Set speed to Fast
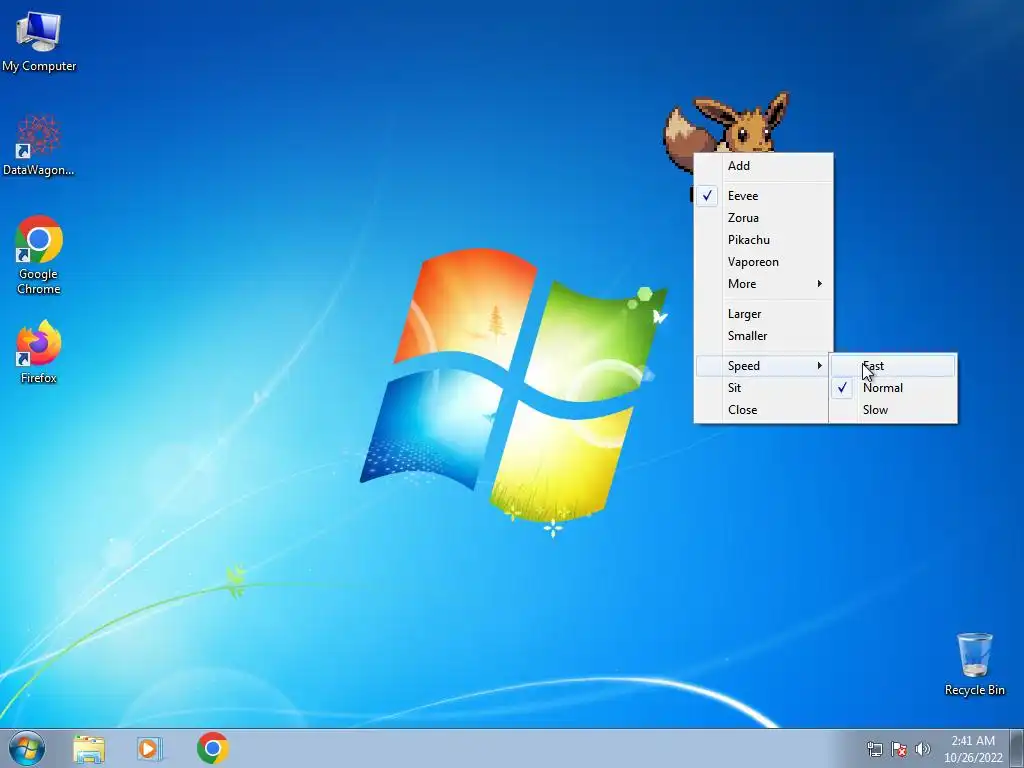Image resolution: width=1024 pixels, height=768 pixels. [x=893, y=366]
